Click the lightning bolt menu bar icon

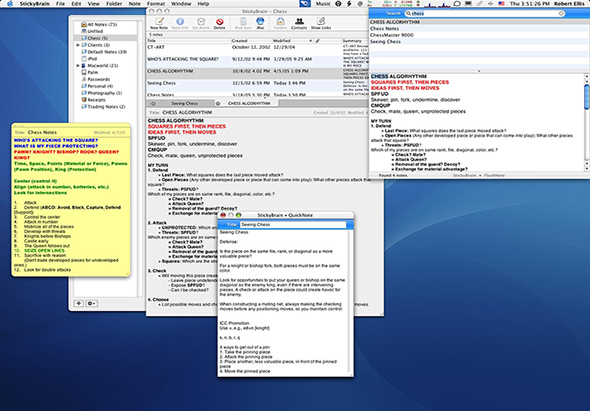[349, 4]
